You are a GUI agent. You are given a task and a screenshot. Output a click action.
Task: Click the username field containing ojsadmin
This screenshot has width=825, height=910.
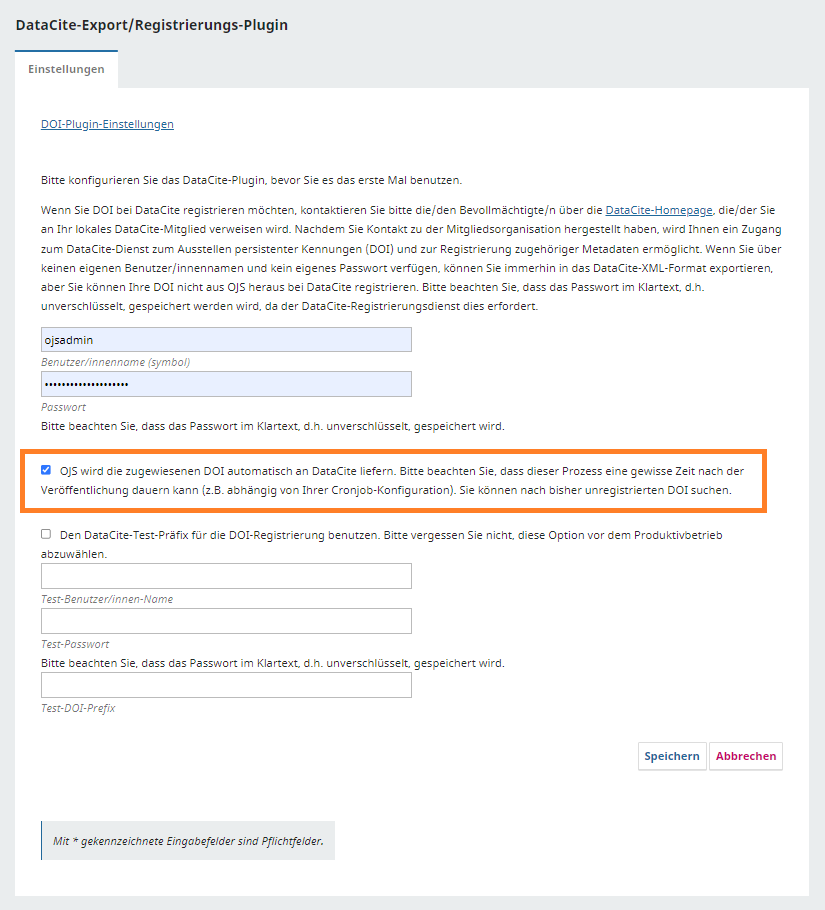226,340
